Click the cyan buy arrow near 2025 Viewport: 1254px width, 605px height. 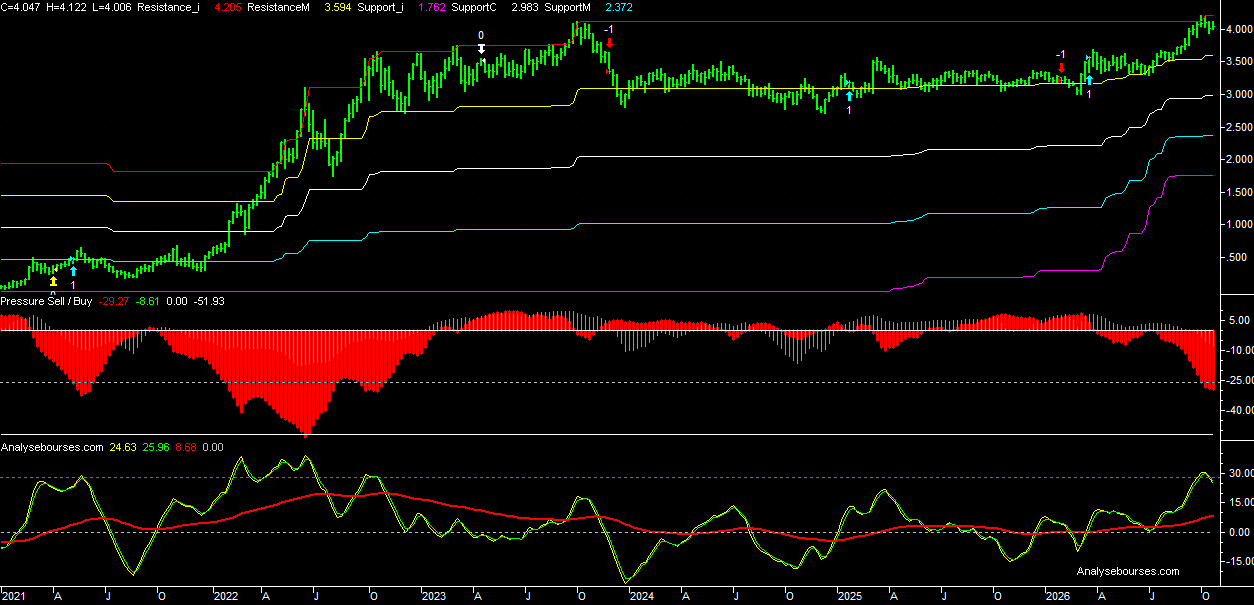click(x=849, y=96)
